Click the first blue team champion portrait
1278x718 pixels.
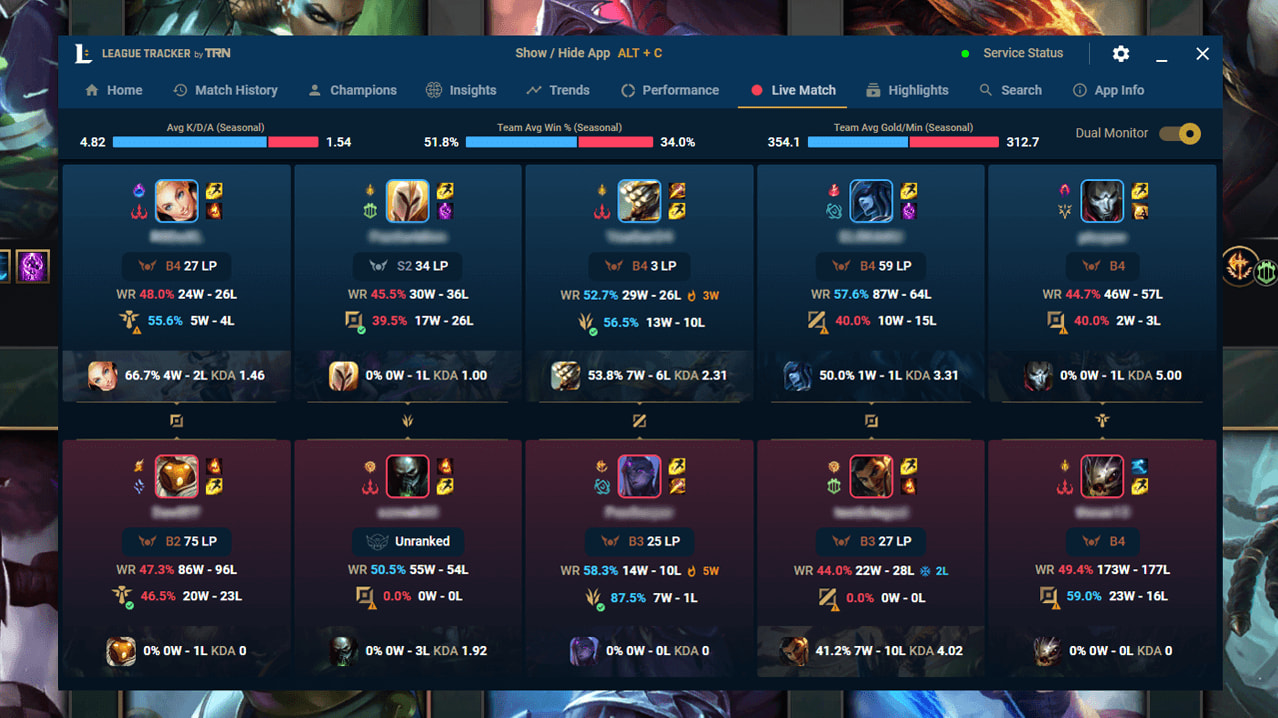[x=176, y=201]
